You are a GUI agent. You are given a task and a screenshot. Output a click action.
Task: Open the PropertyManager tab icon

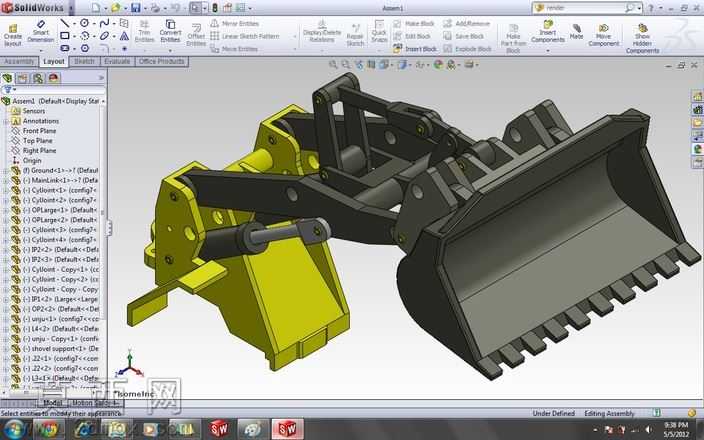pos(22,78)
